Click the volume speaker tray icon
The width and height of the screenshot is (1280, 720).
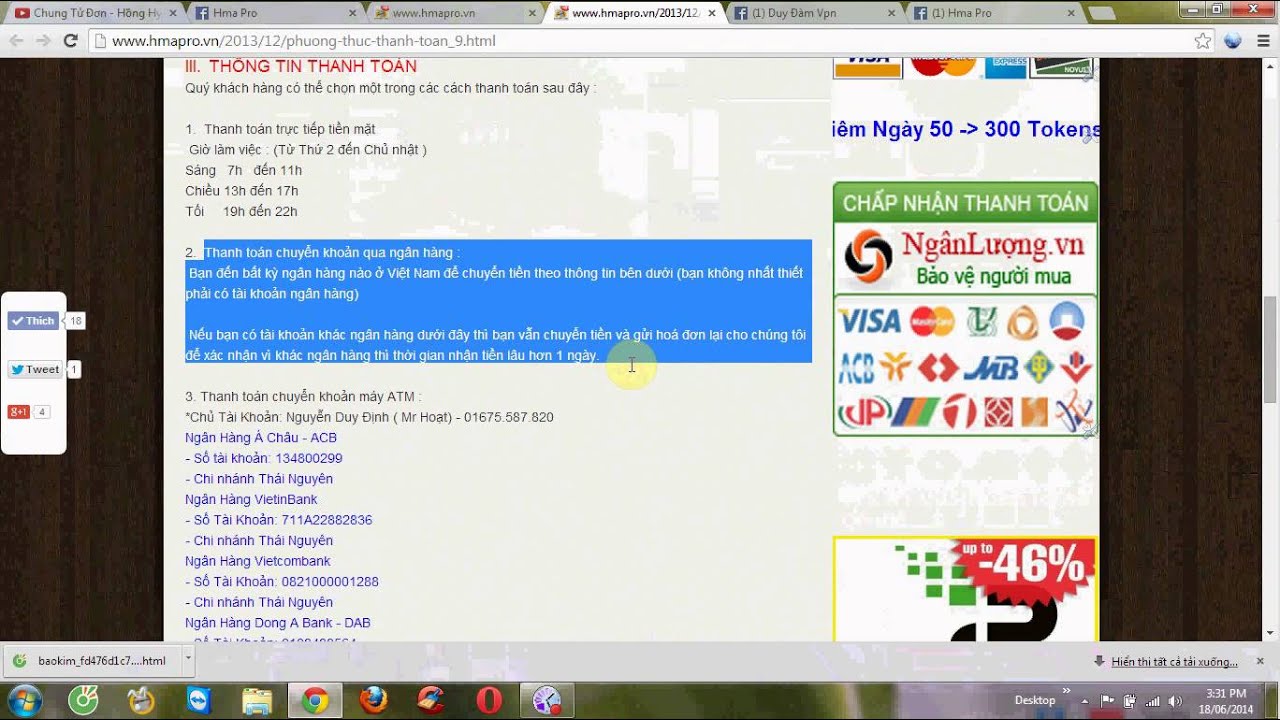(1174, 700)
